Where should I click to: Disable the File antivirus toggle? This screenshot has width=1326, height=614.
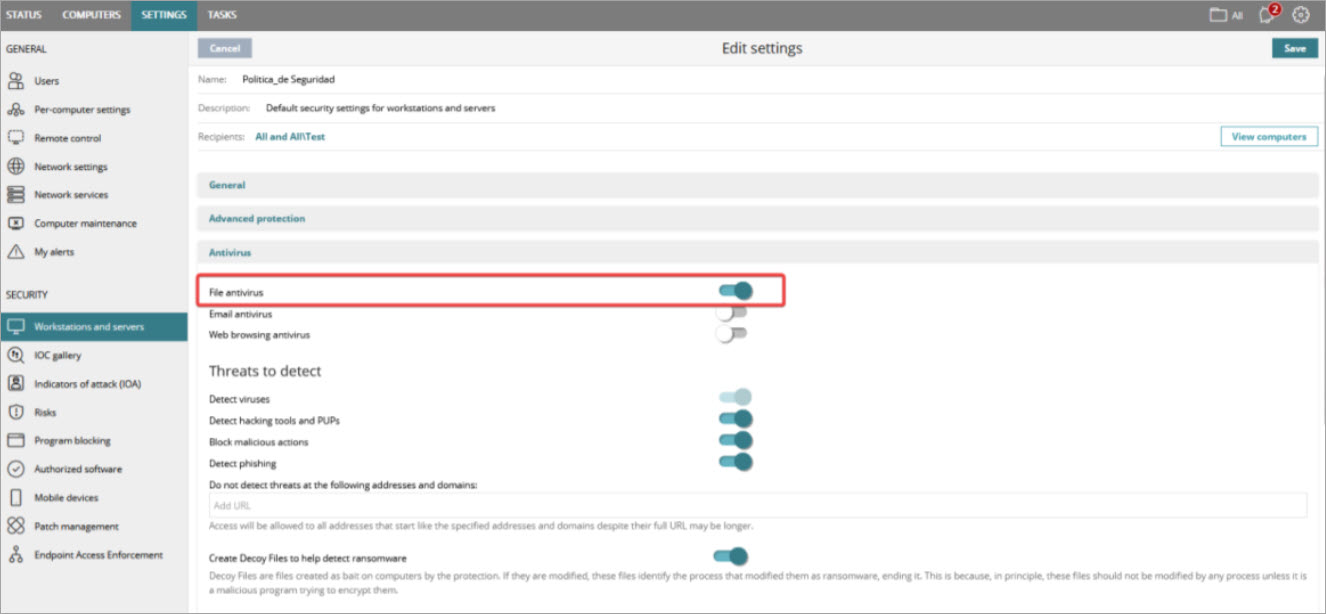(736, 290)
